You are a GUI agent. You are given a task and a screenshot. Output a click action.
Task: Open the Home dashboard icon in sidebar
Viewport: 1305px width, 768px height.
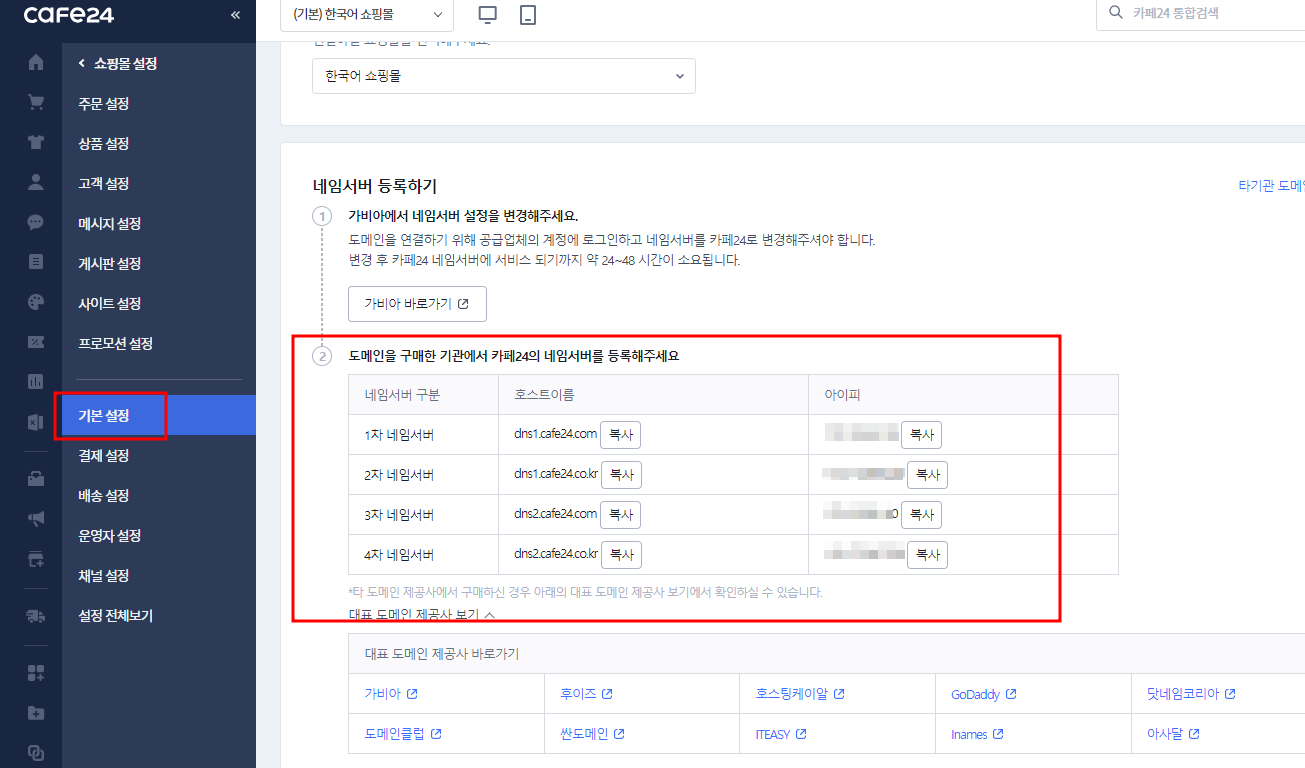[x=36, y=62]
